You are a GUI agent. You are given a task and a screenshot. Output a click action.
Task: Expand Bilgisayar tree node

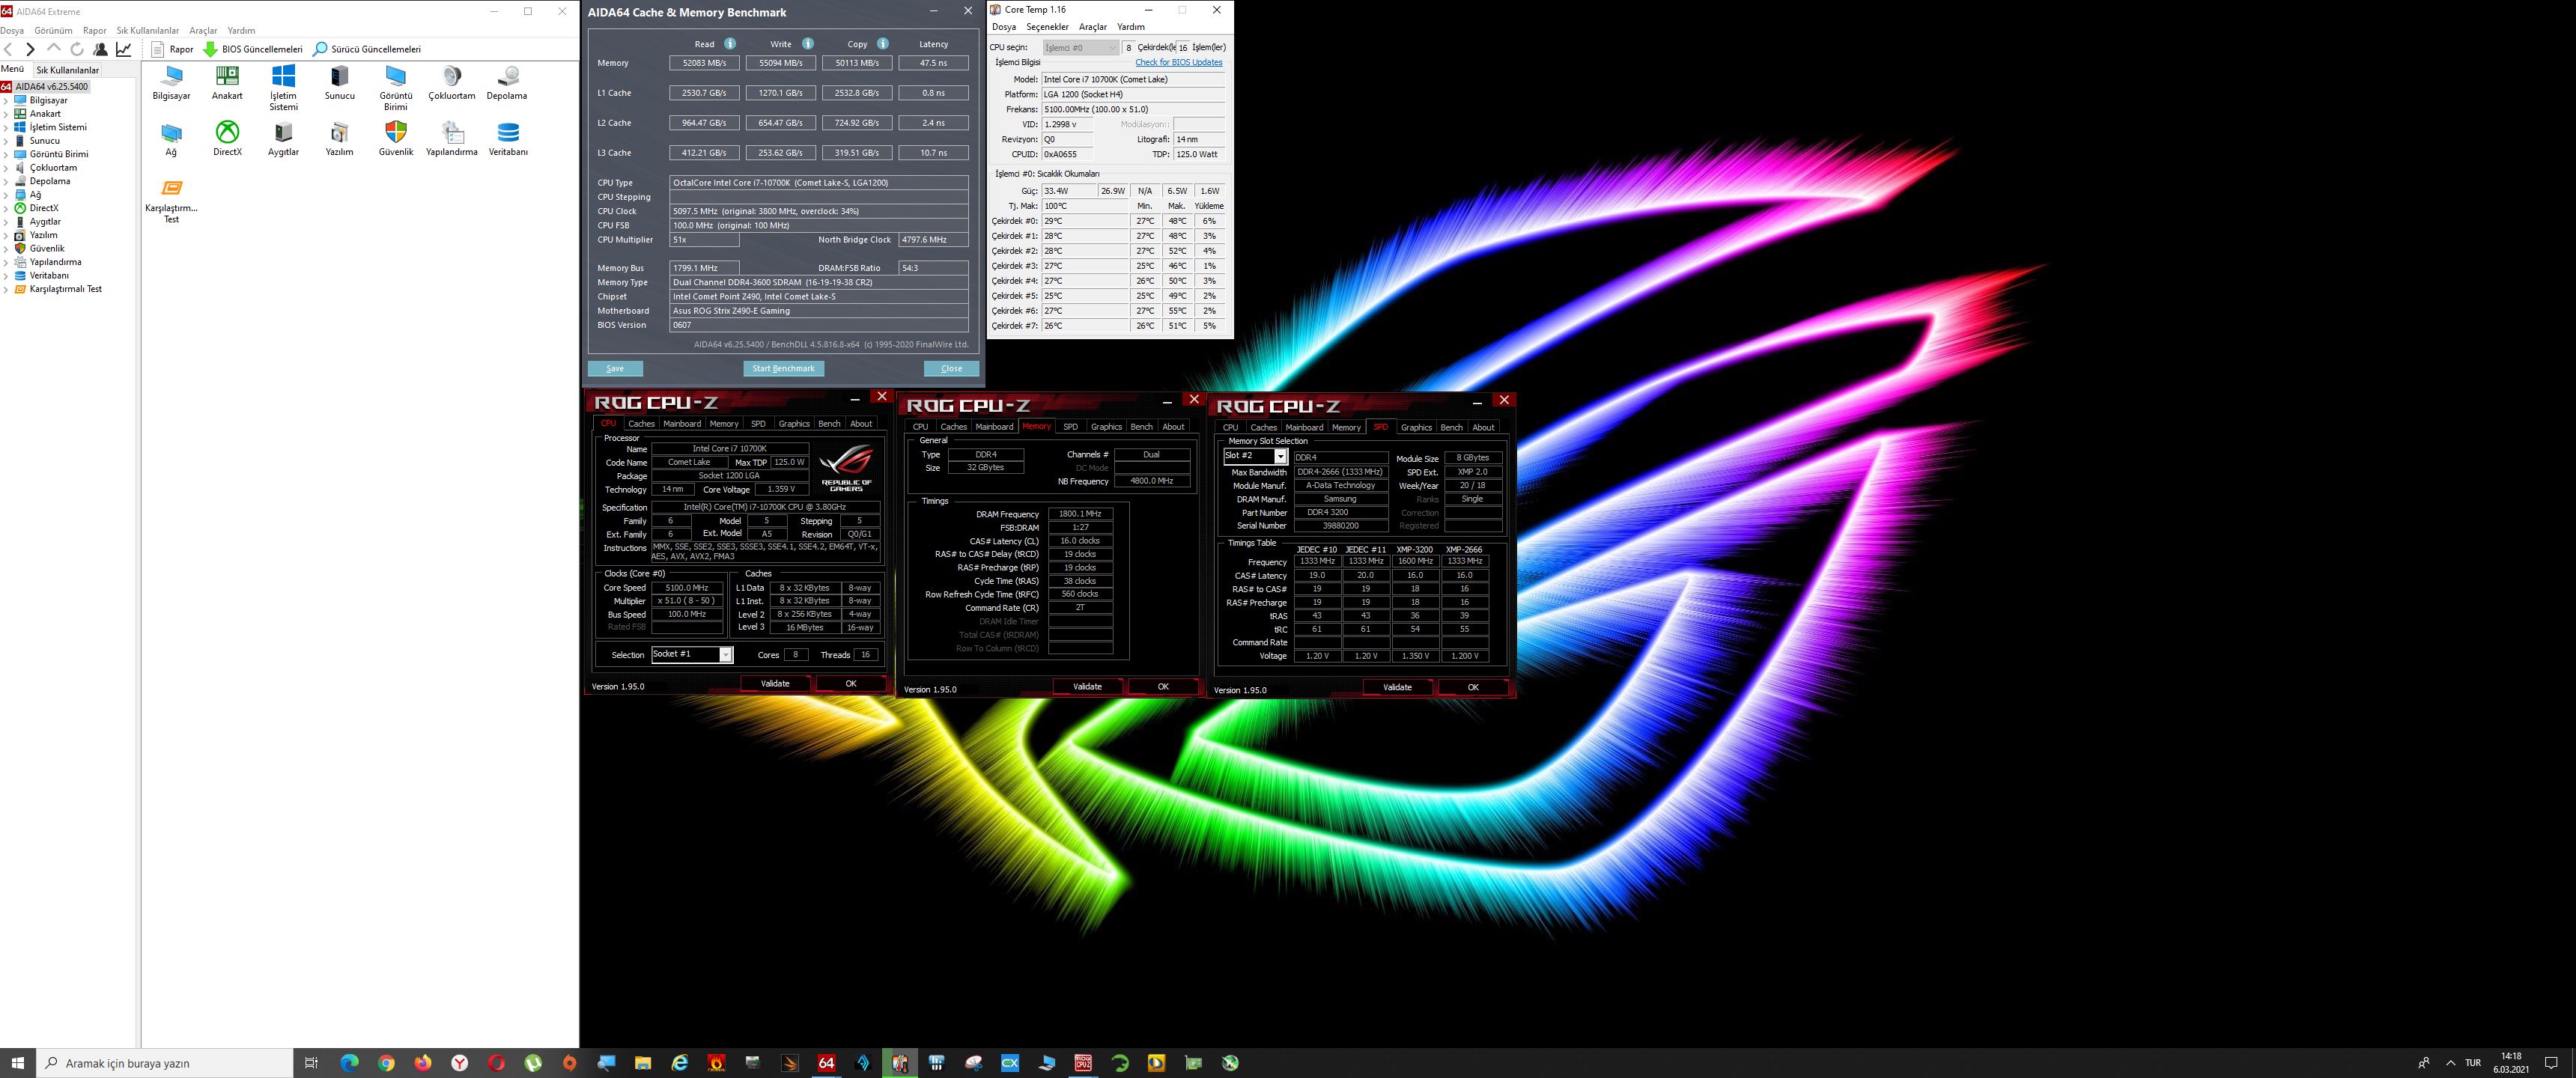pos(6,101)
